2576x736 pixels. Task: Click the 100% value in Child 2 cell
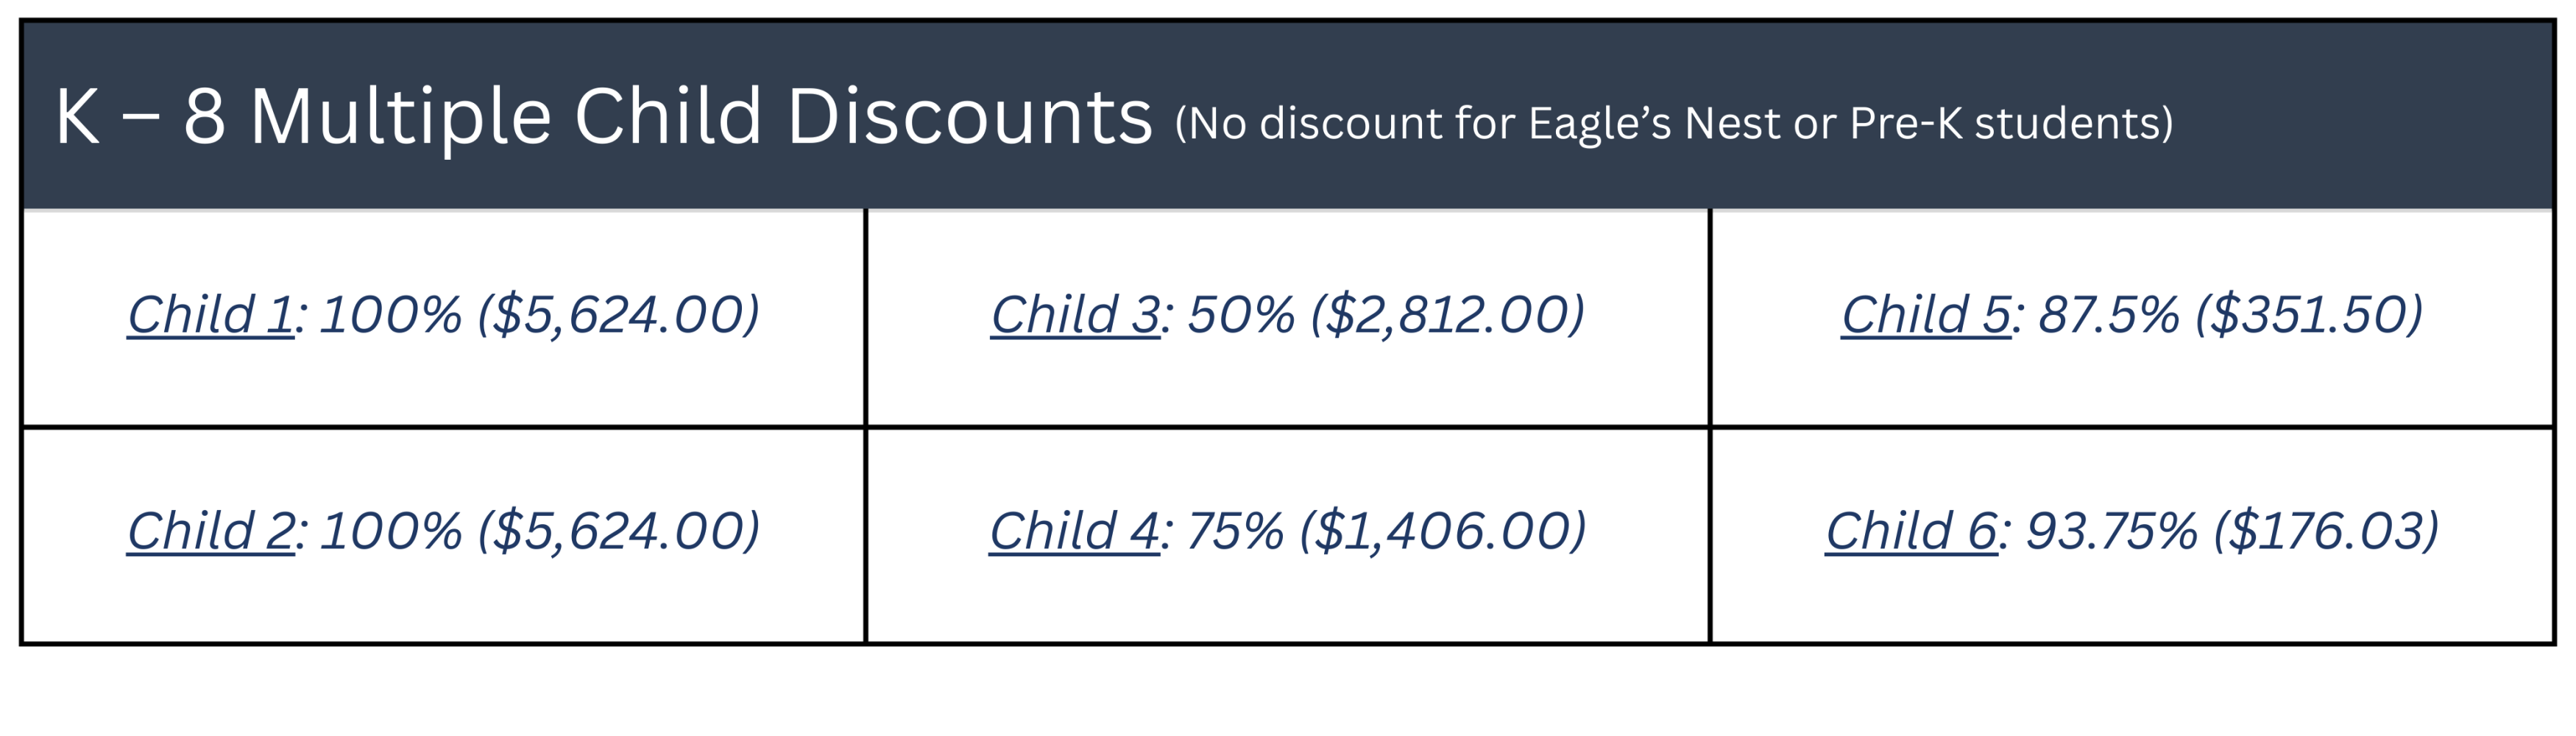click(391, 531)
